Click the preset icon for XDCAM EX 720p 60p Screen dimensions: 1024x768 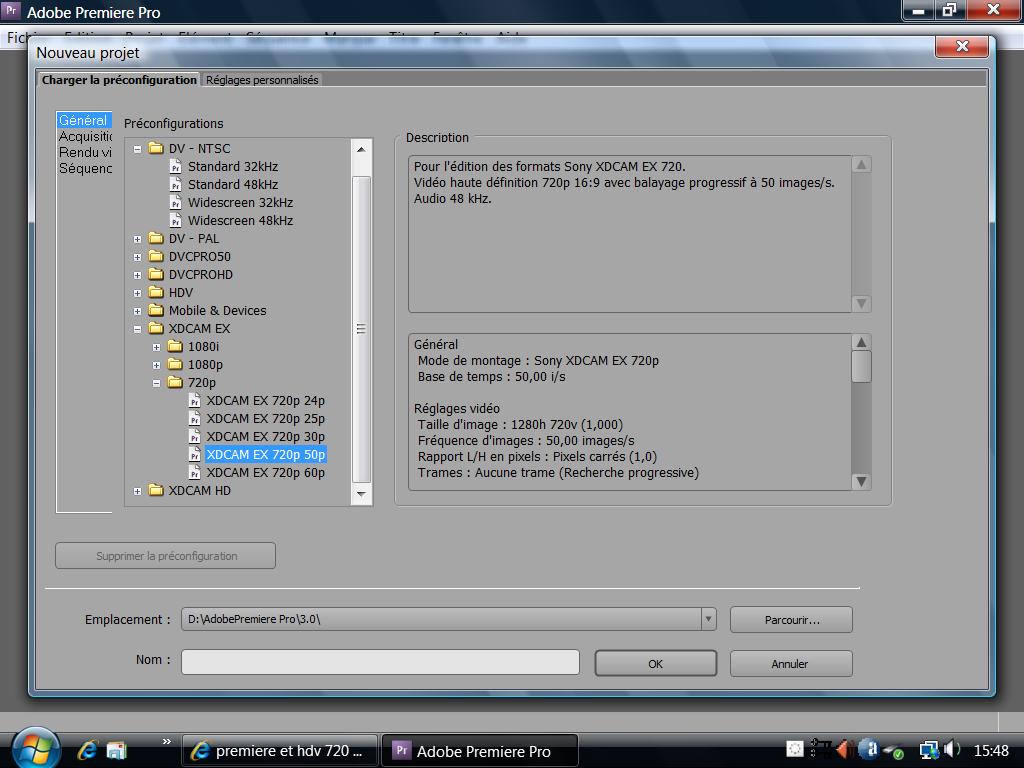[195, 473]
